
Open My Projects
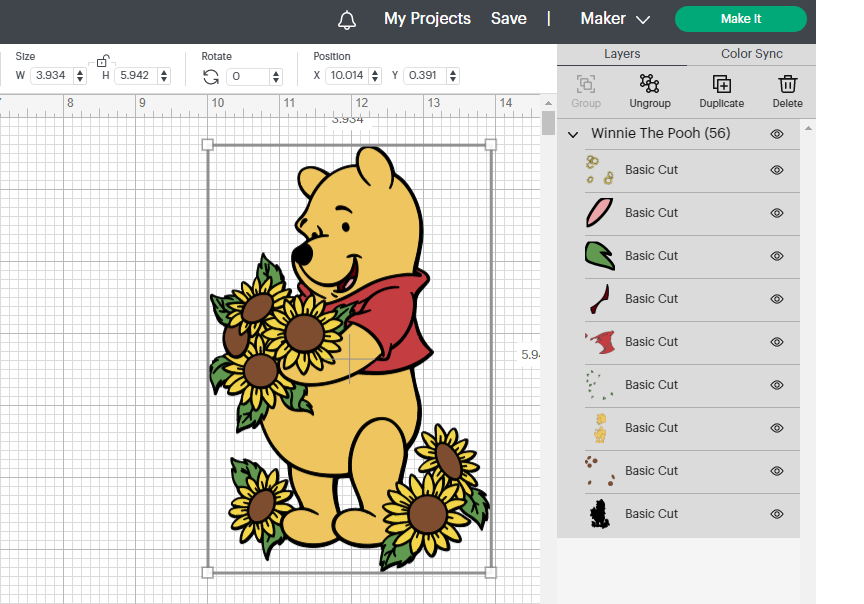pyautogui.click(x=428, y=19)
